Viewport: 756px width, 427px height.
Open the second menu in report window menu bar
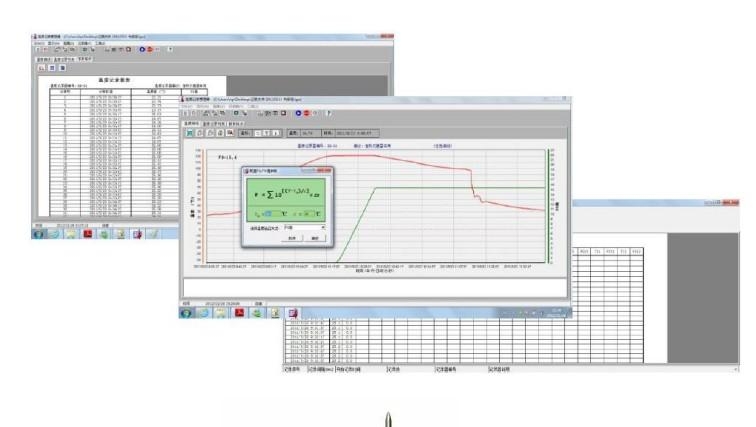coord(54,43)
